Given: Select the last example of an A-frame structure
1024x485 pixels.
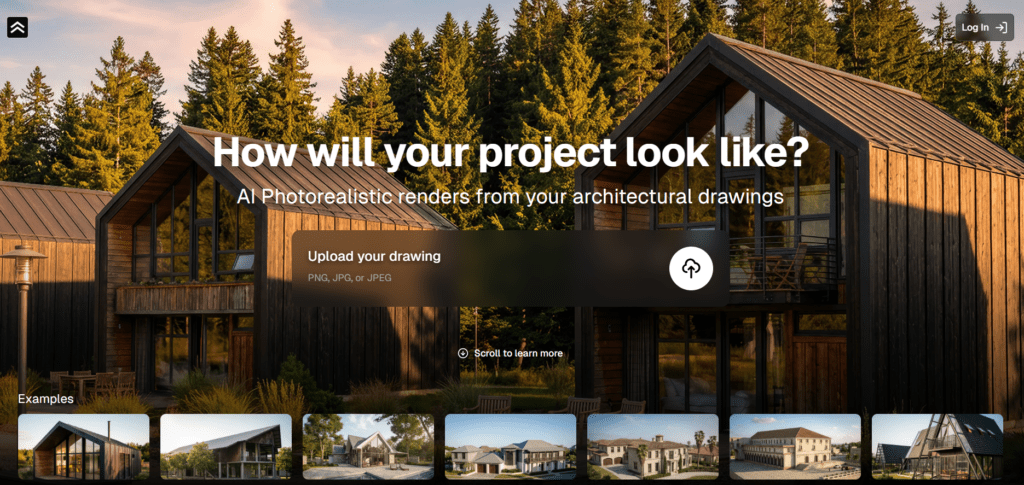Looking at the screenshot, I should [x=937, y=446].
